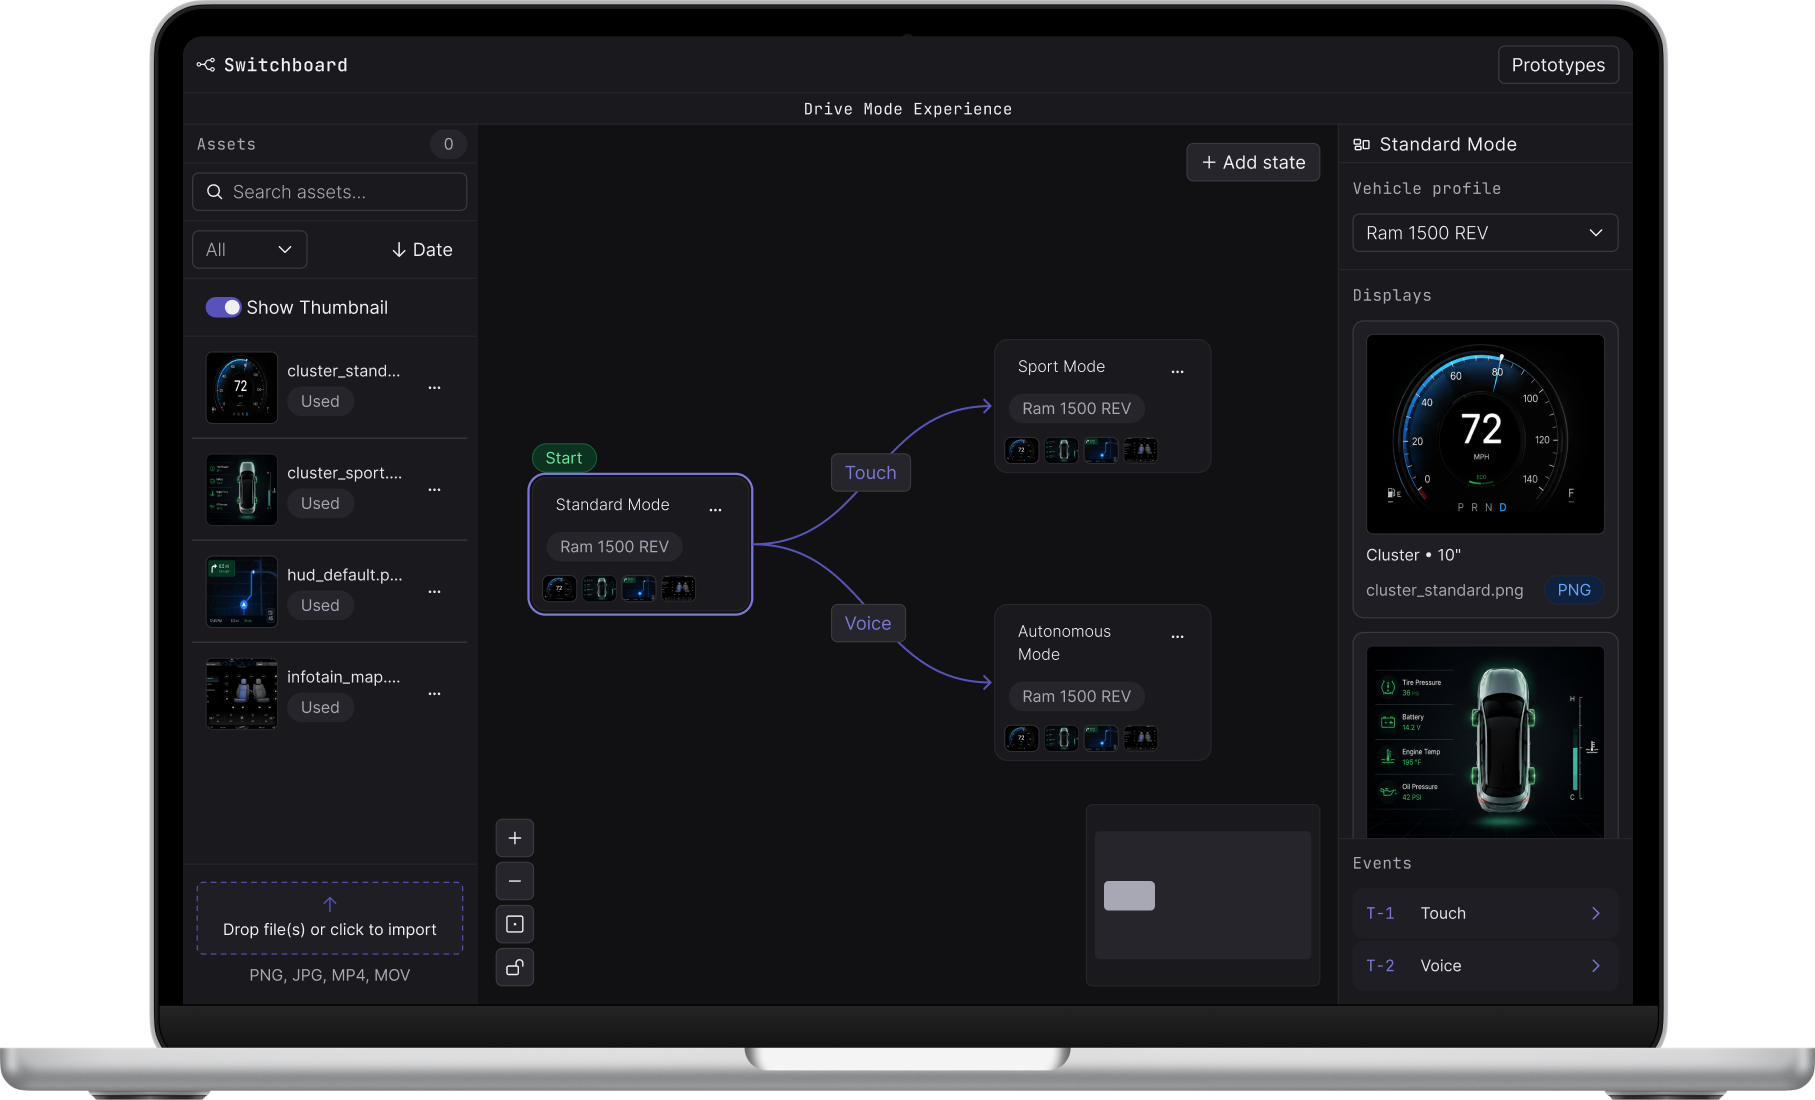Click the canvas minimap viewport
The image size is (1815, 1100).
click(x=1129, y=896)
